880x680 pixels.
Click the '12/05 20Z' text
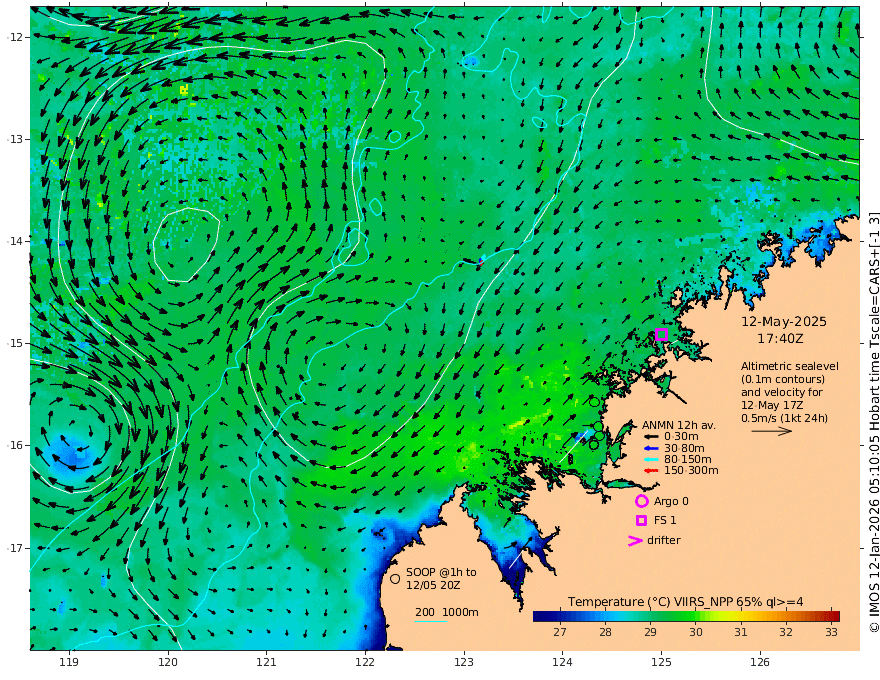point(434,585)
